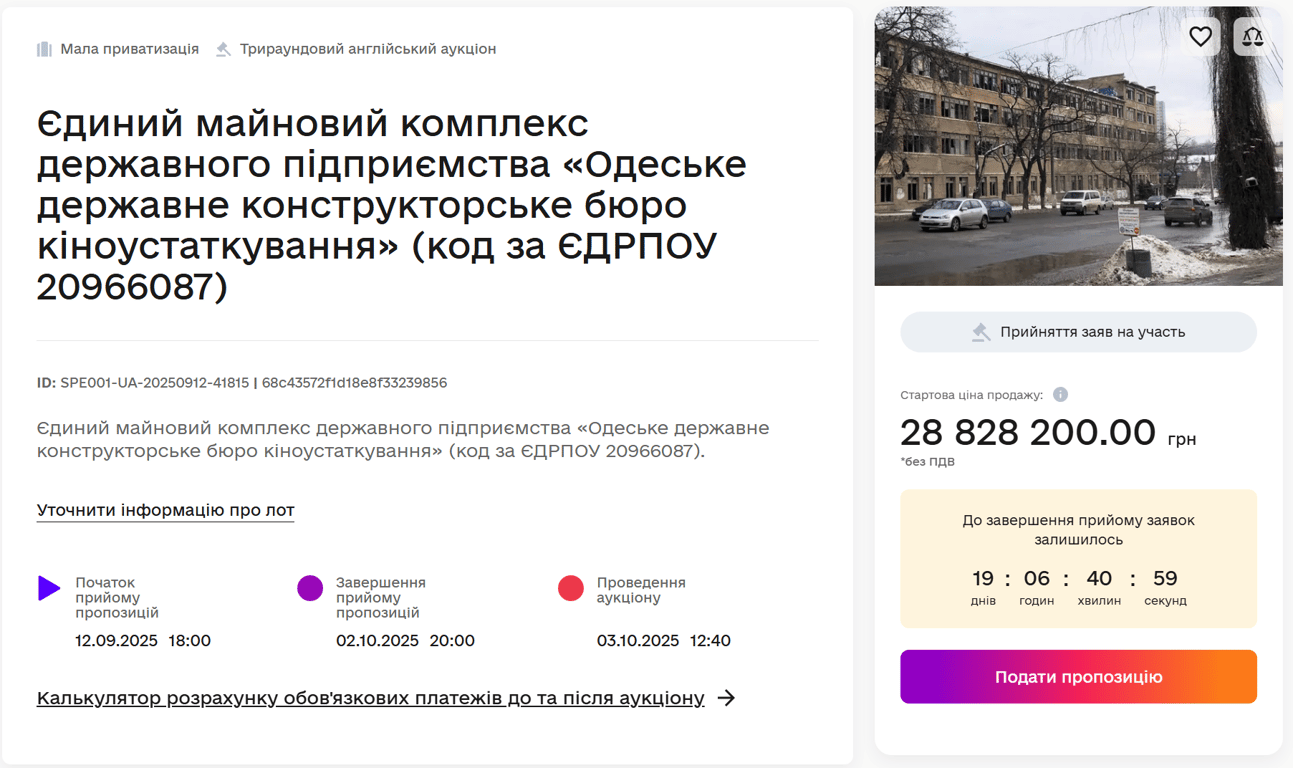1293x768 pixels.
Task: Click the purple play triangle marking proposal start
Action: [49, 589]
